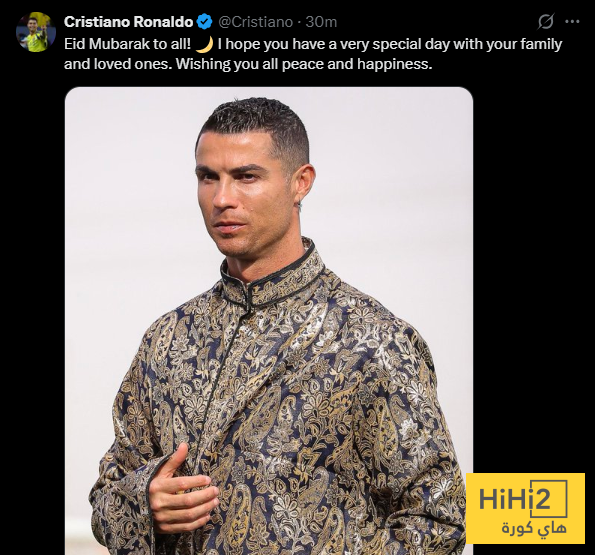The image size is (595, 555).
Task: Open the @Cristiano handle link
Action: point(255,22)
